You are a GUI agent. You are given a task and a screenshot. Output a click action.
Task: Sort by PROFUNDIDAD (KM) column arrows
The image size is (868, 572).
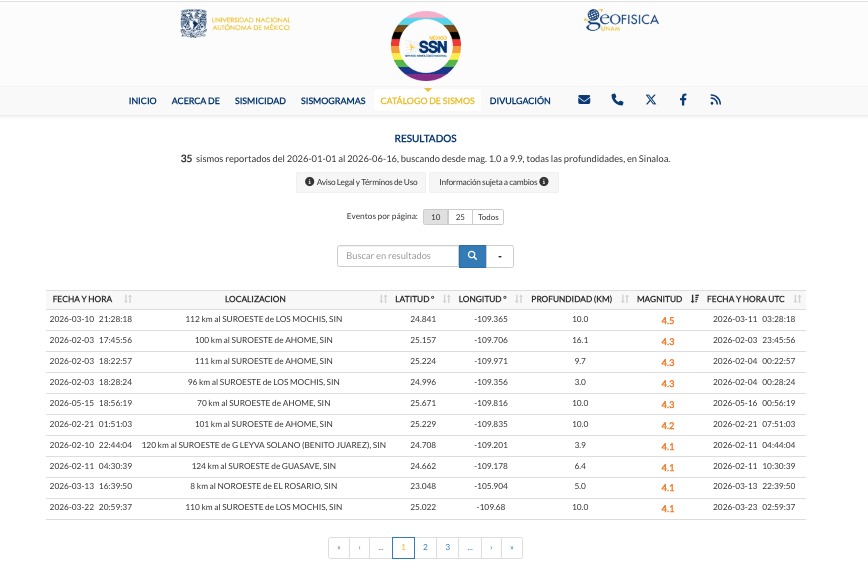624,299
